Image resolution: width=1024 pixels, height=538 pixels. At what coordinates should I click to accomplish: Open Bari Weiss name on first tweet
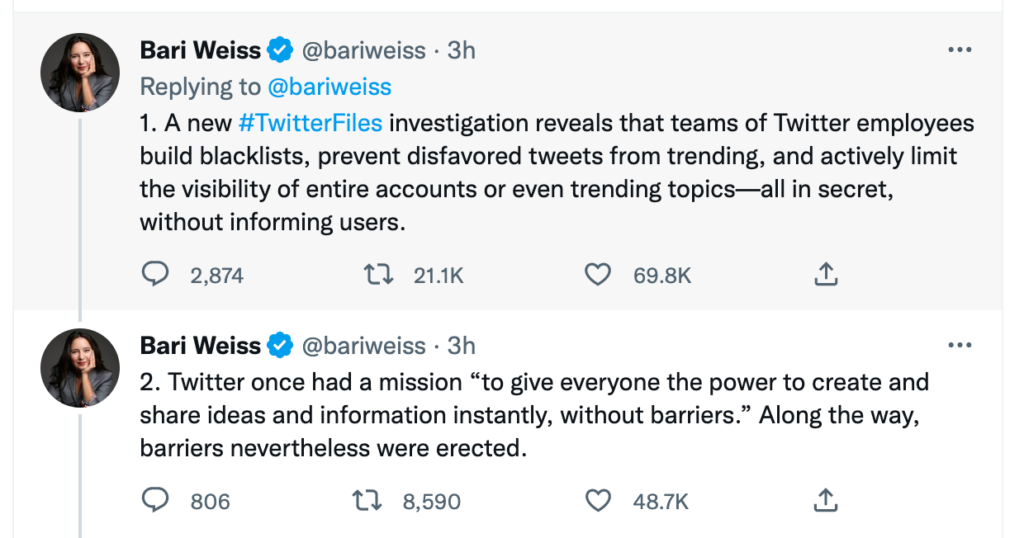point(200,50)
